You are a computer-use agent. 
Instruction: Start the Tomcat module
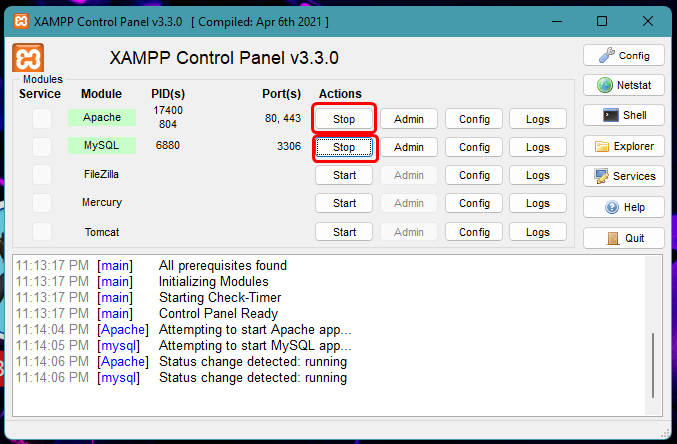tap(344, 232)
